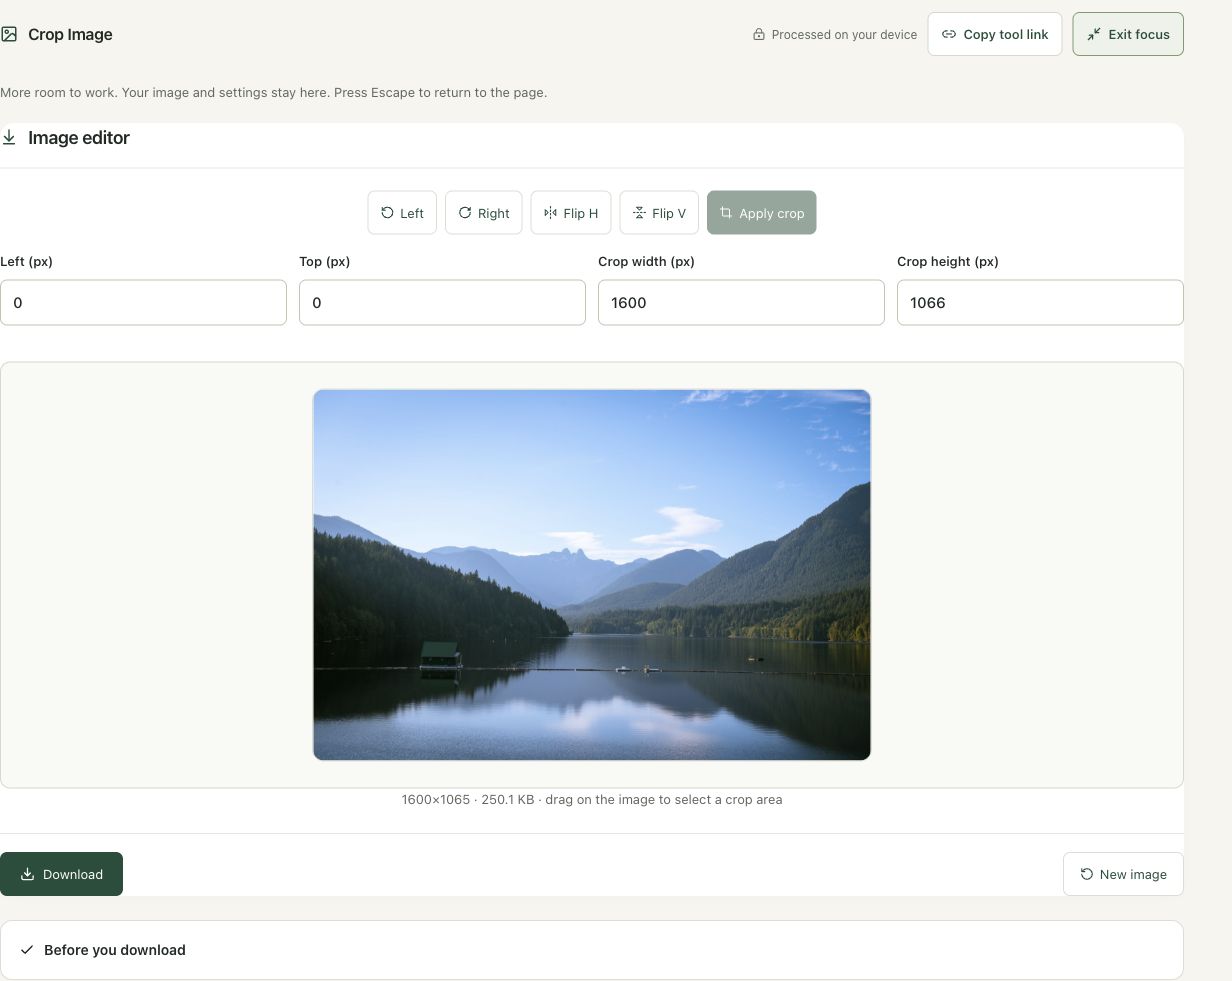1232x981 pixels.
Task: Click the collapse arrows icon in Exit focus
Action: (x=1094, y=34)
